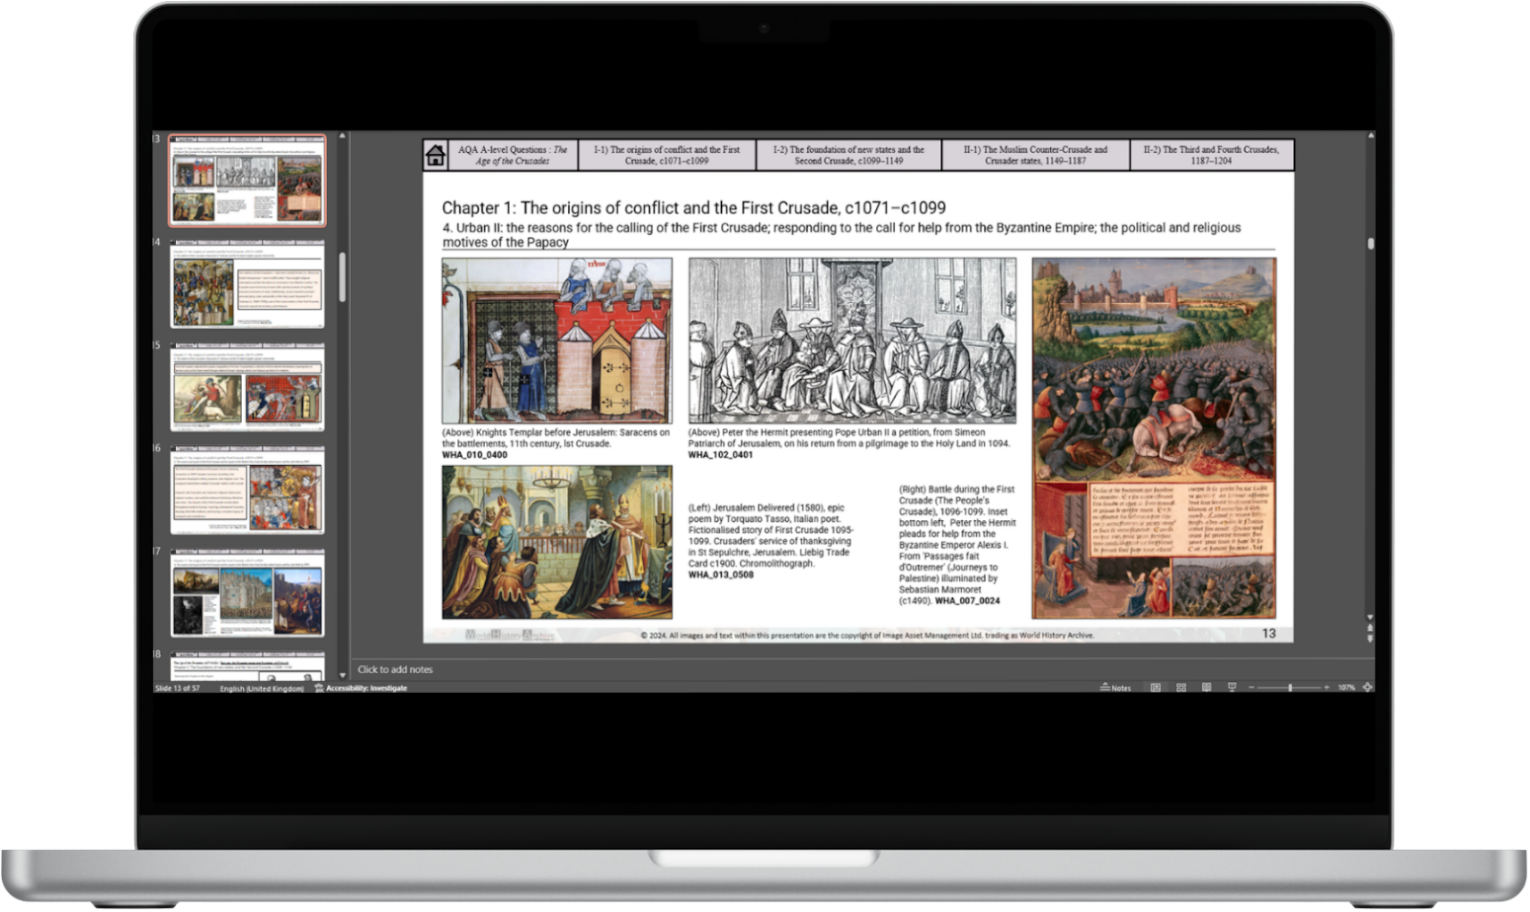Click Fit slide to window icon
The image size is (1530, 912).
(1367, 688)
